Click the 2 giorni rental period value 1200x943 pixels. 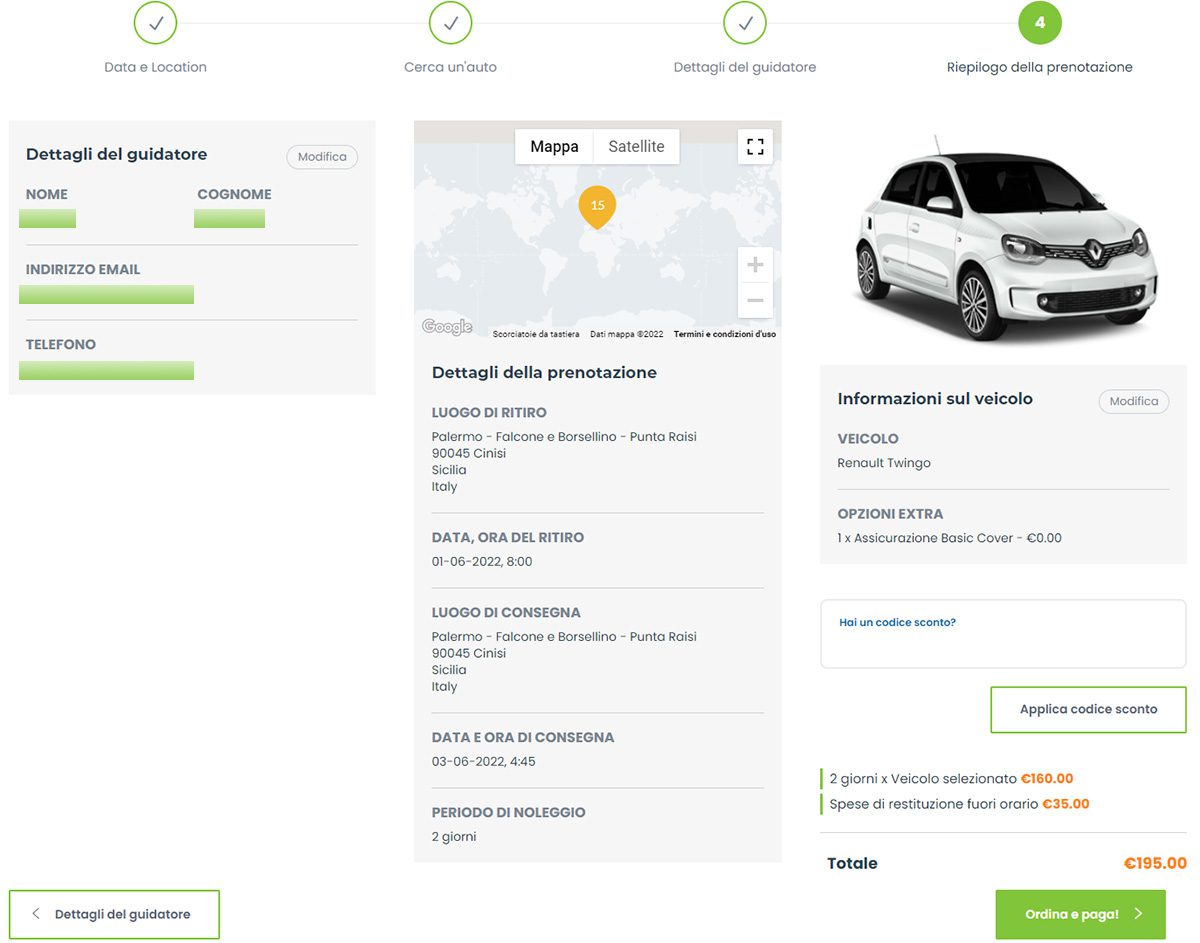(454, 837)
